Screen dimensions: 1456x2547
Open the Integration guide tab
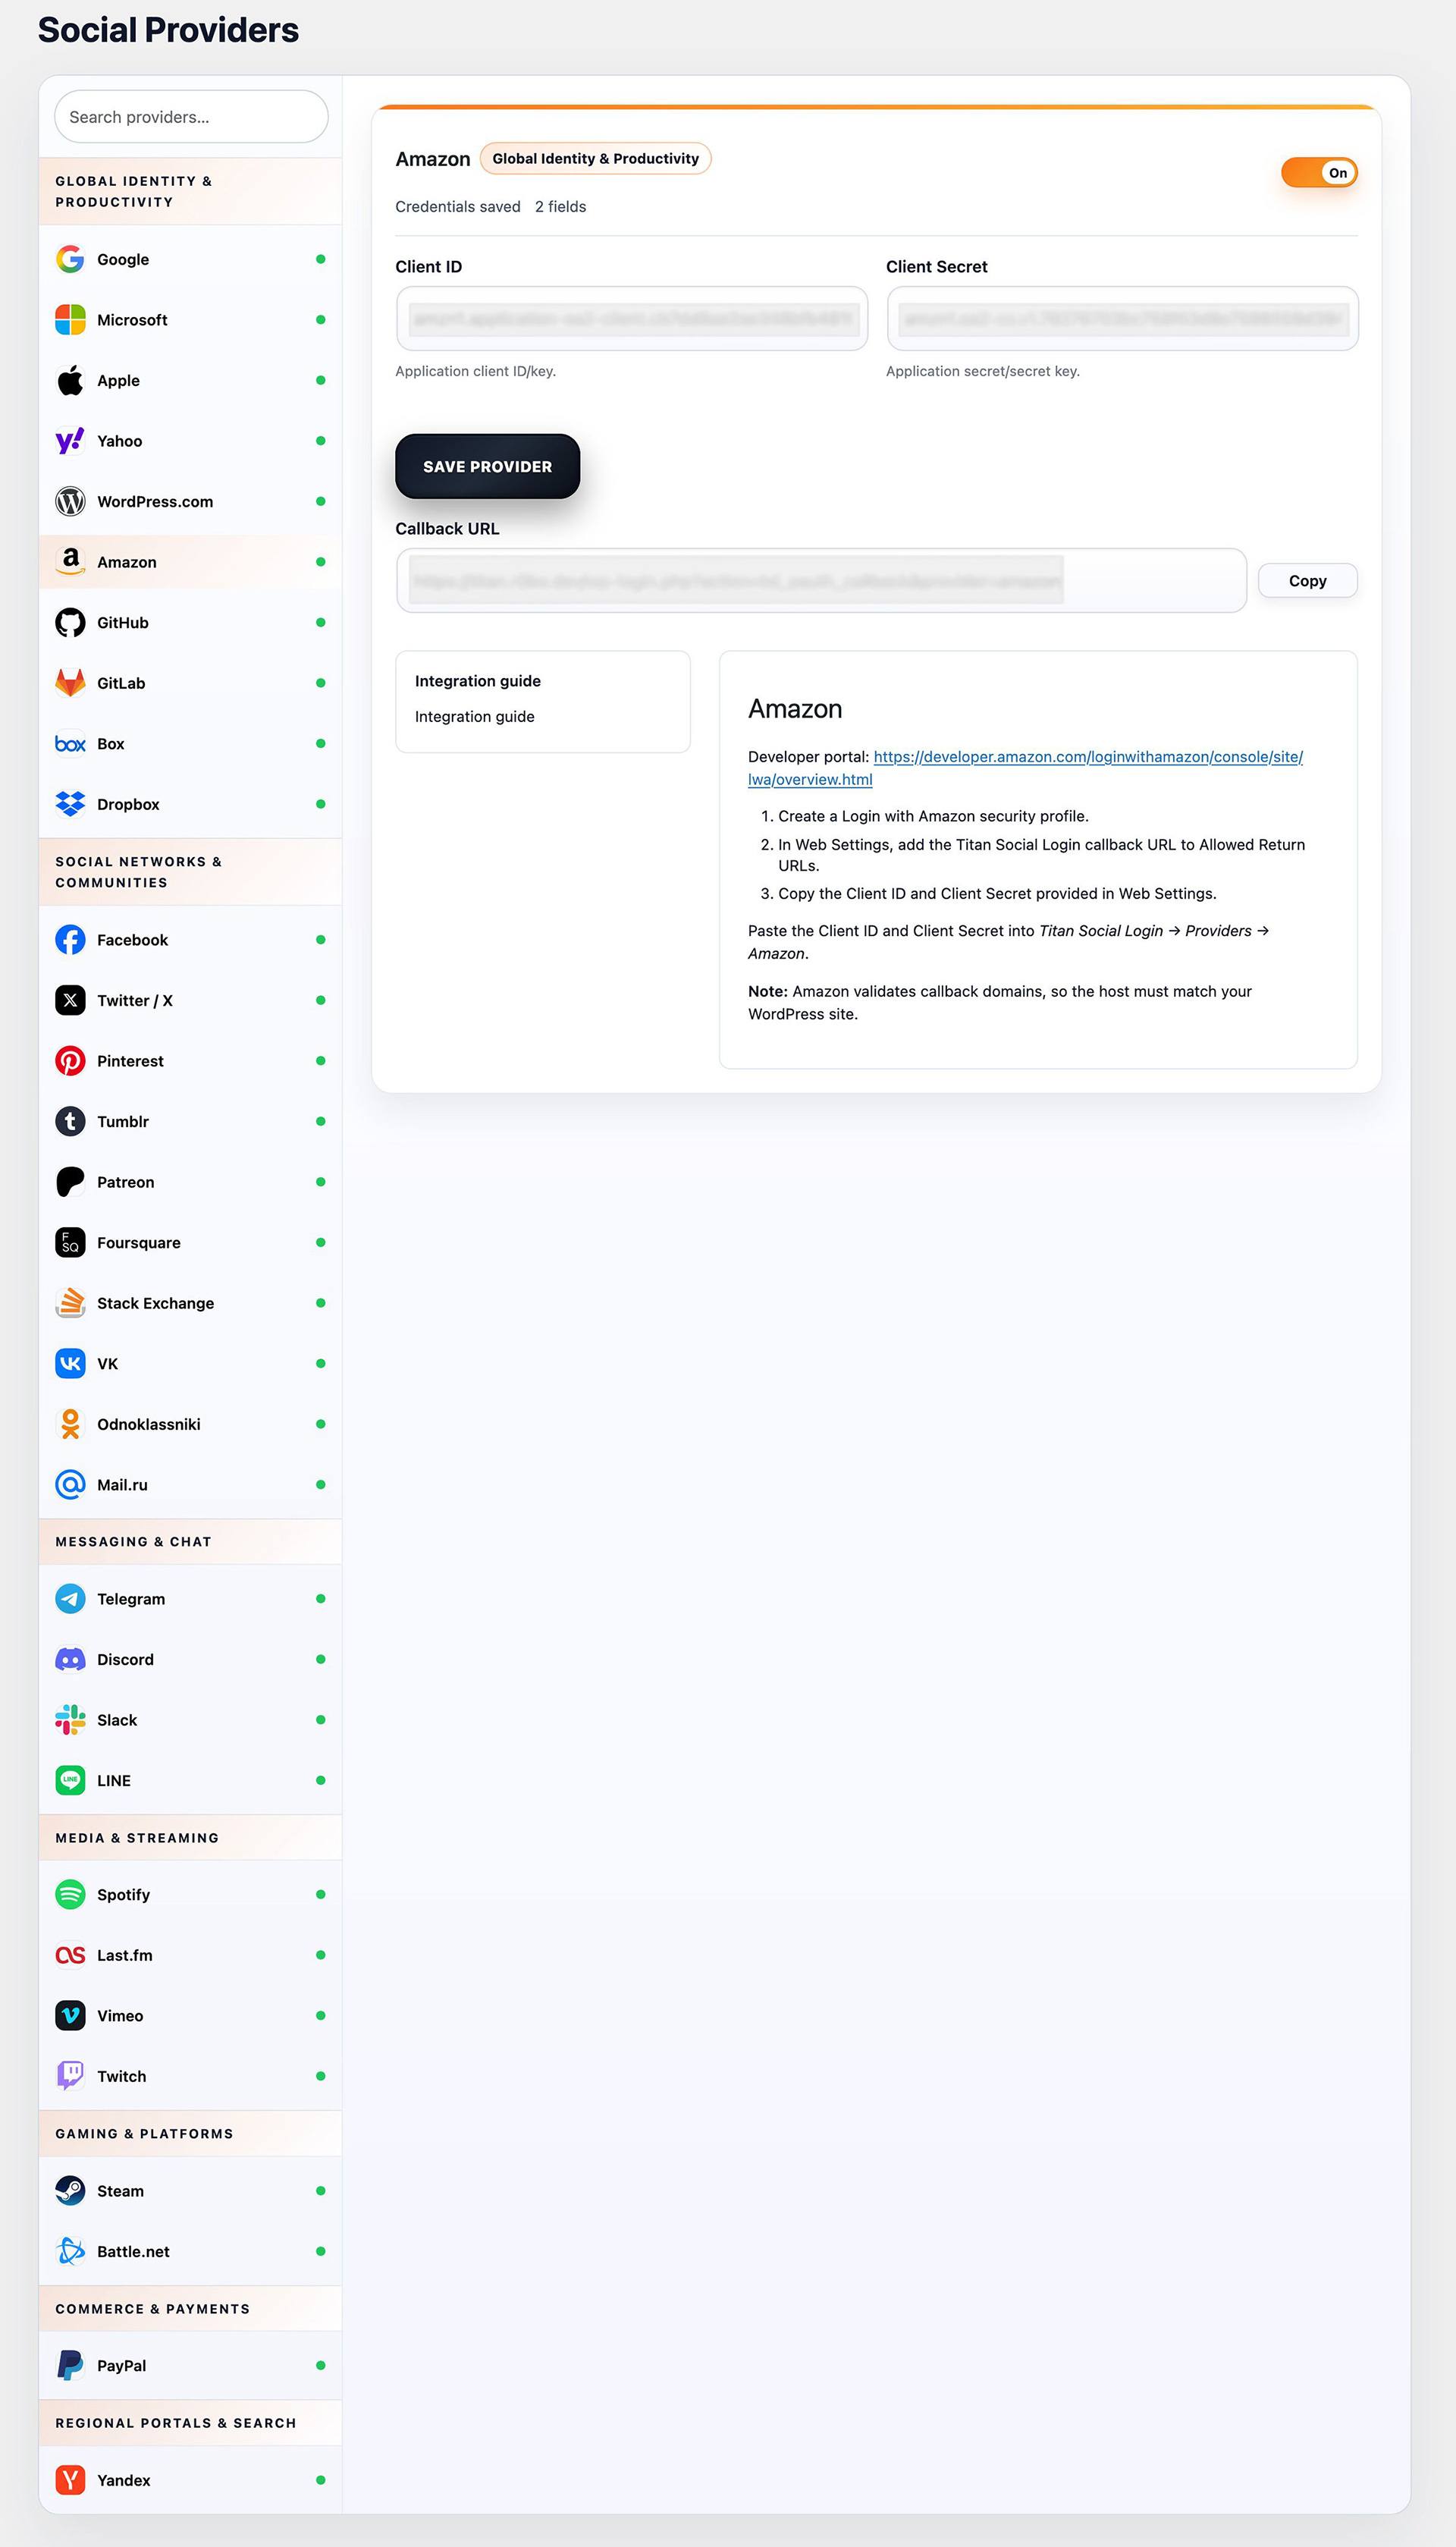pyautogui.click(x=474, y=717)
